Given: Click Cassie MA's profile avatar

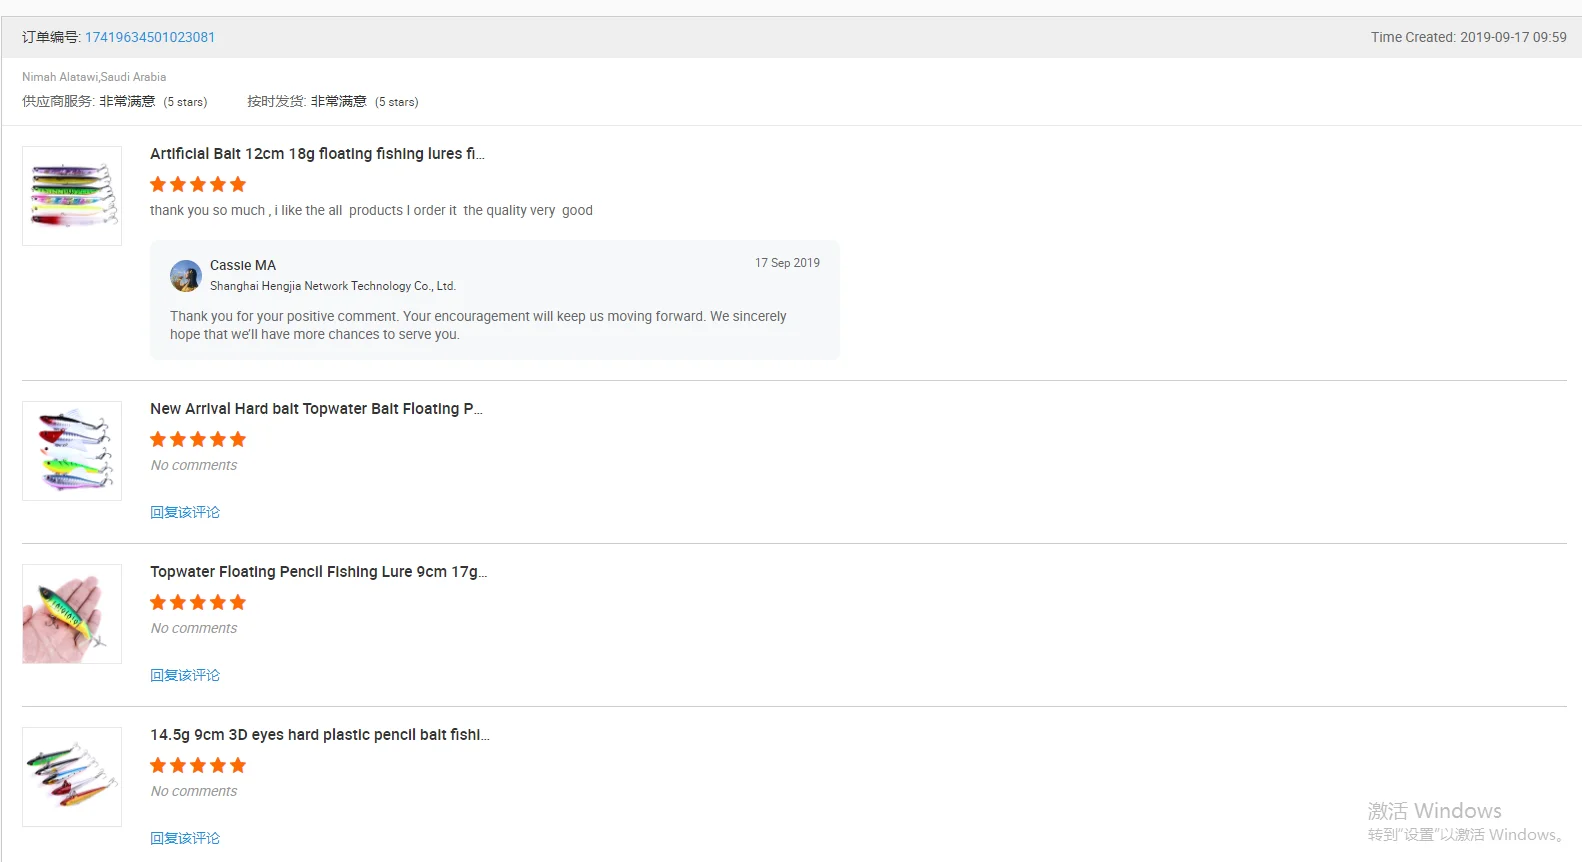Looking at the screenshot, I should point(186,275).
